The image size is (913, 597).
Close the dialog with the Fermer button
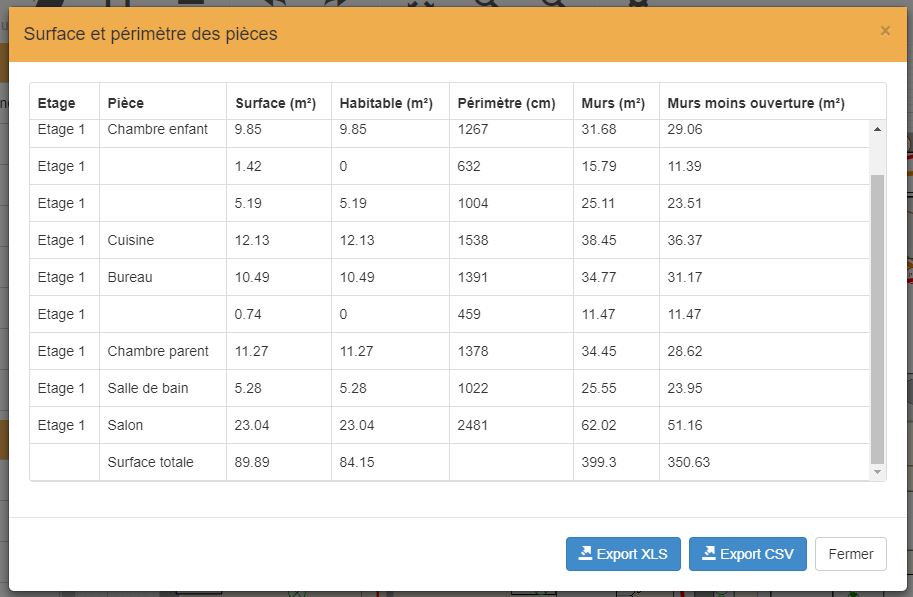(x=850, y=554)
